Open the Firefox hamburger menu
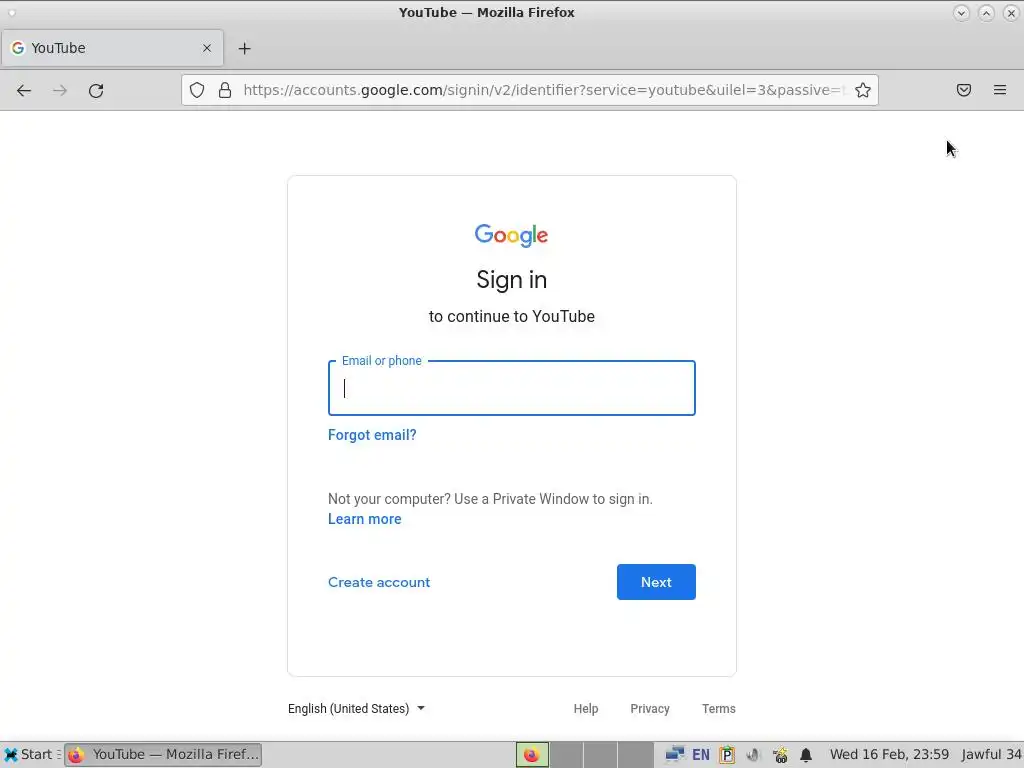 [x=1000, y=90]
